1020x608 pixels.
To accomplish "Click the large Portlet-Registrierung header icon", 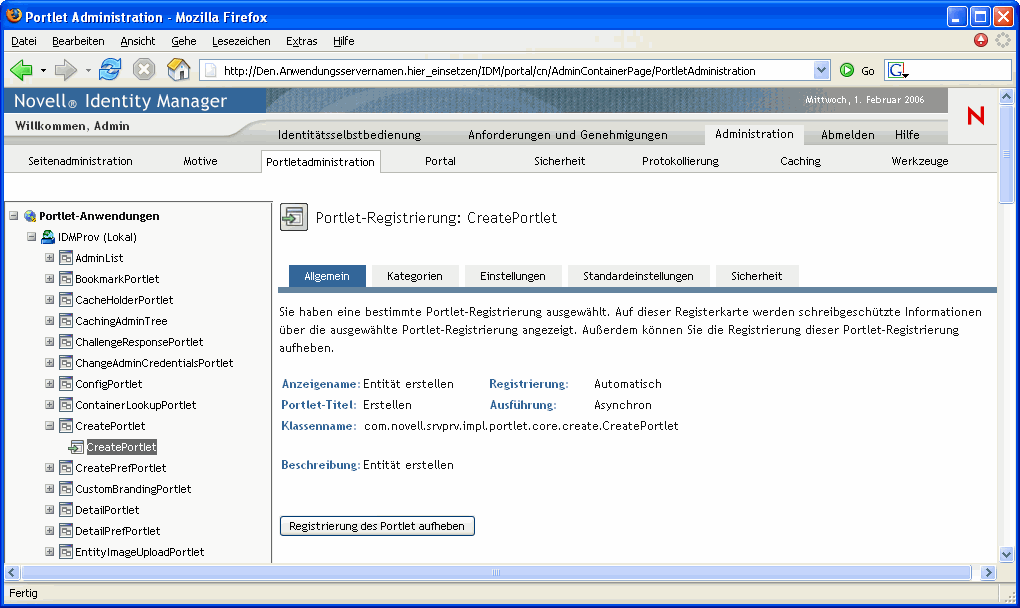I will [294, 217].
